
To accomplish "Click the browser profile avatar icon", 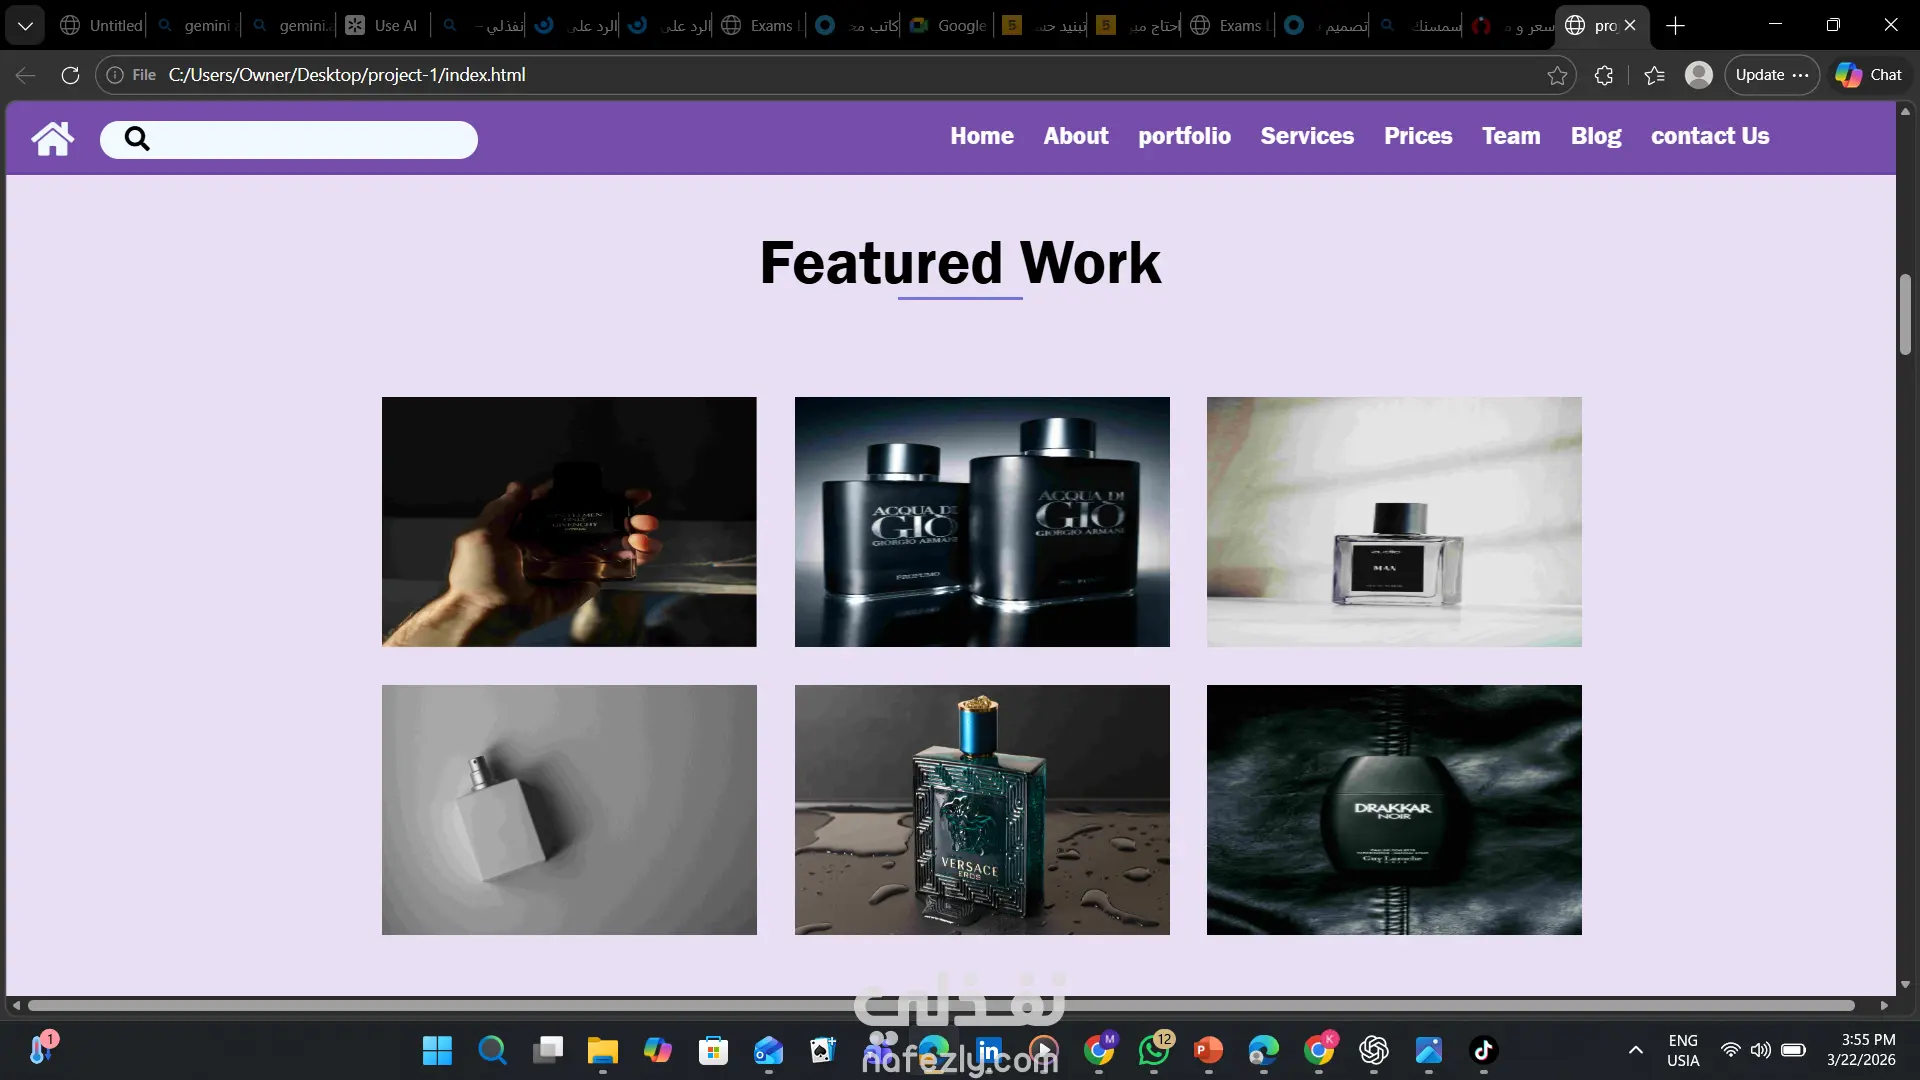I will pos(1698,75).
